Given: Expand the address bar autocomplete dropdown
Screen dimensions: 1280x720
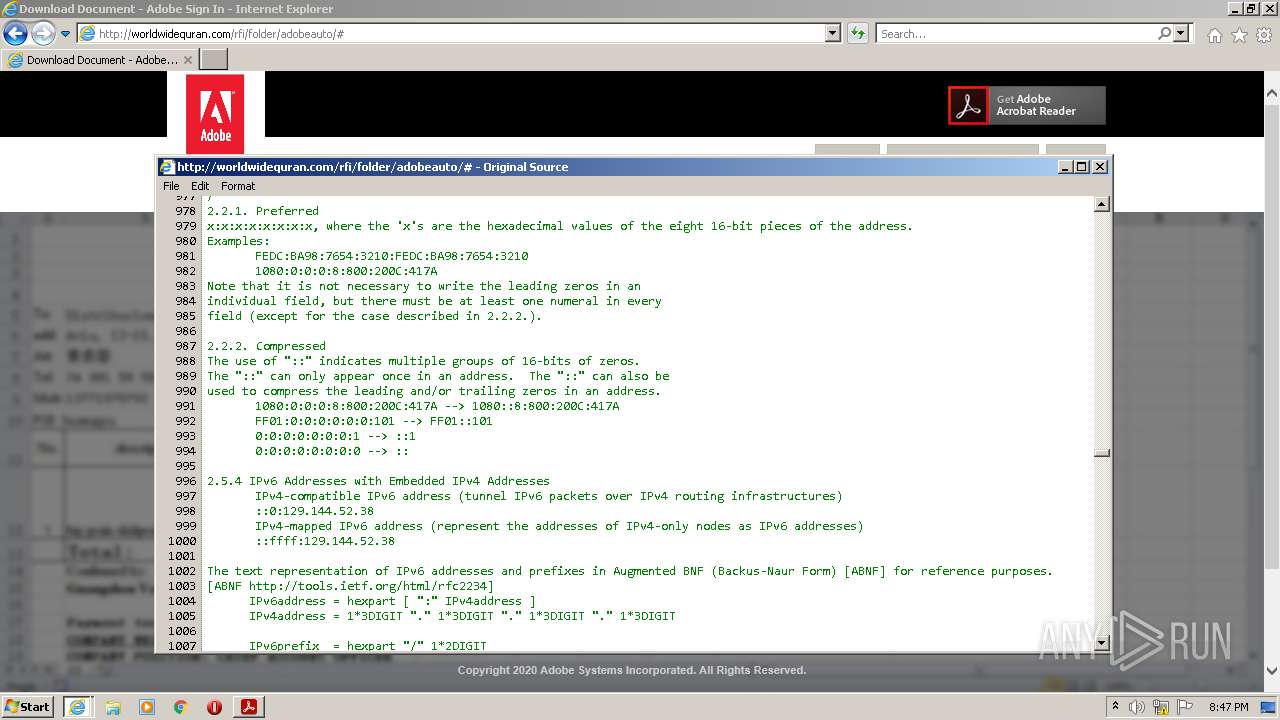Looking at the screenshot, I should coord(833,33).
